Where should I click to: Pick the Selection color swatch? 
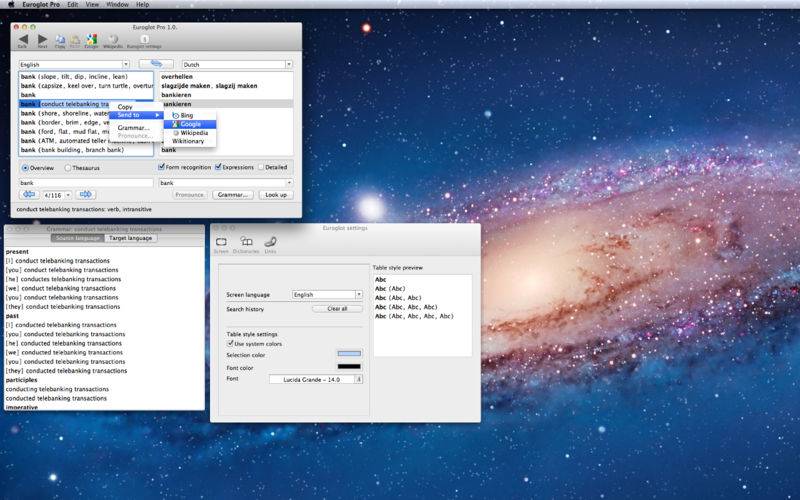click(x=349, y=354)
